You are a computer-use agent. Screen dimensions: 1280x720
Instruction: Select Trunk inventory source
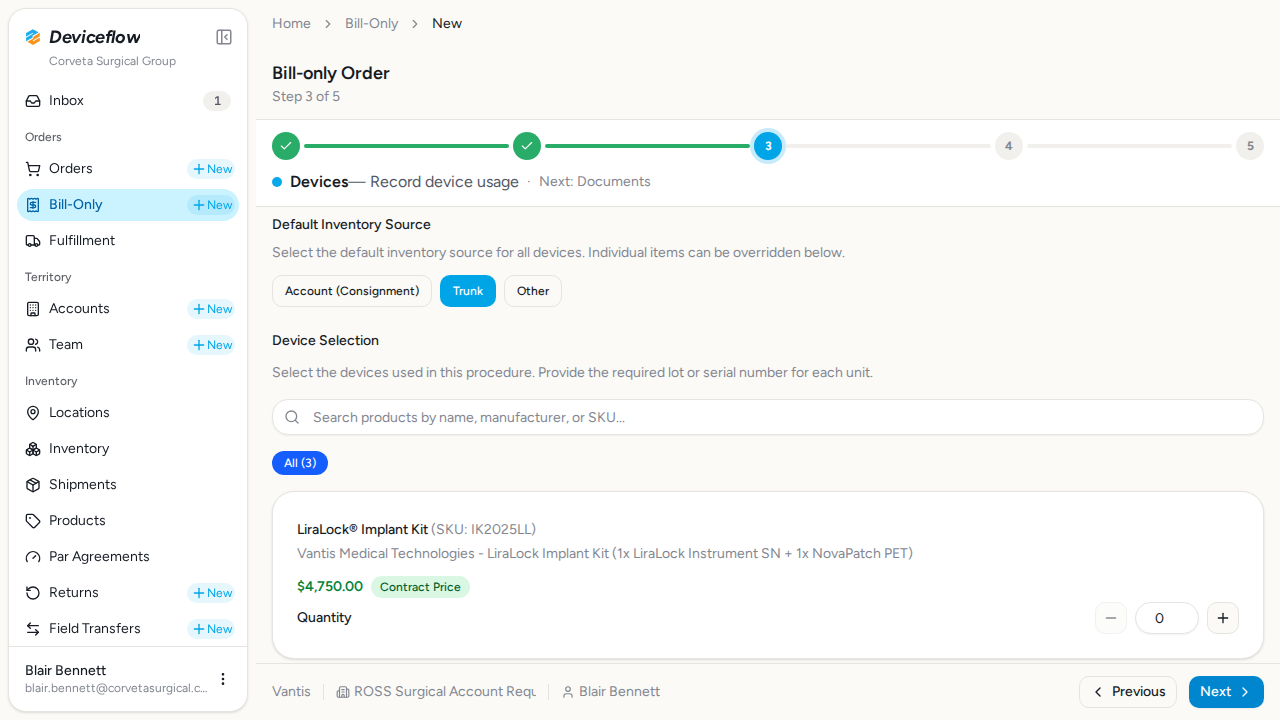[x=468, y=291]
